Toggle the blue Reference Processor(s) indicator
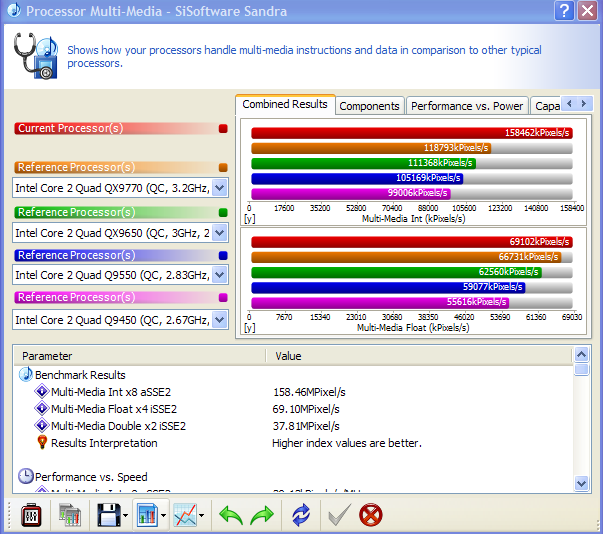The width and height of the screenshot is (603, 534). point(223,256)
